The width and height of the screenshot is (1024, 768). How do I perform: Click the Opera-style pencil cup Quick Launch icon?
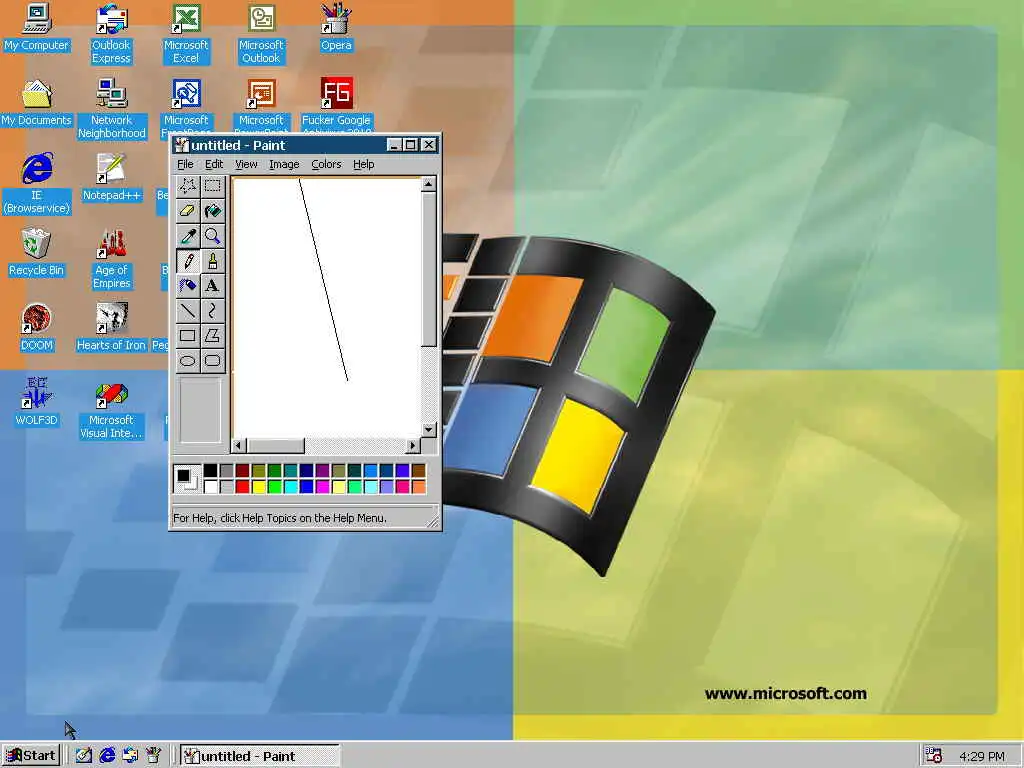pyautogui.click(x=153, y=756)
